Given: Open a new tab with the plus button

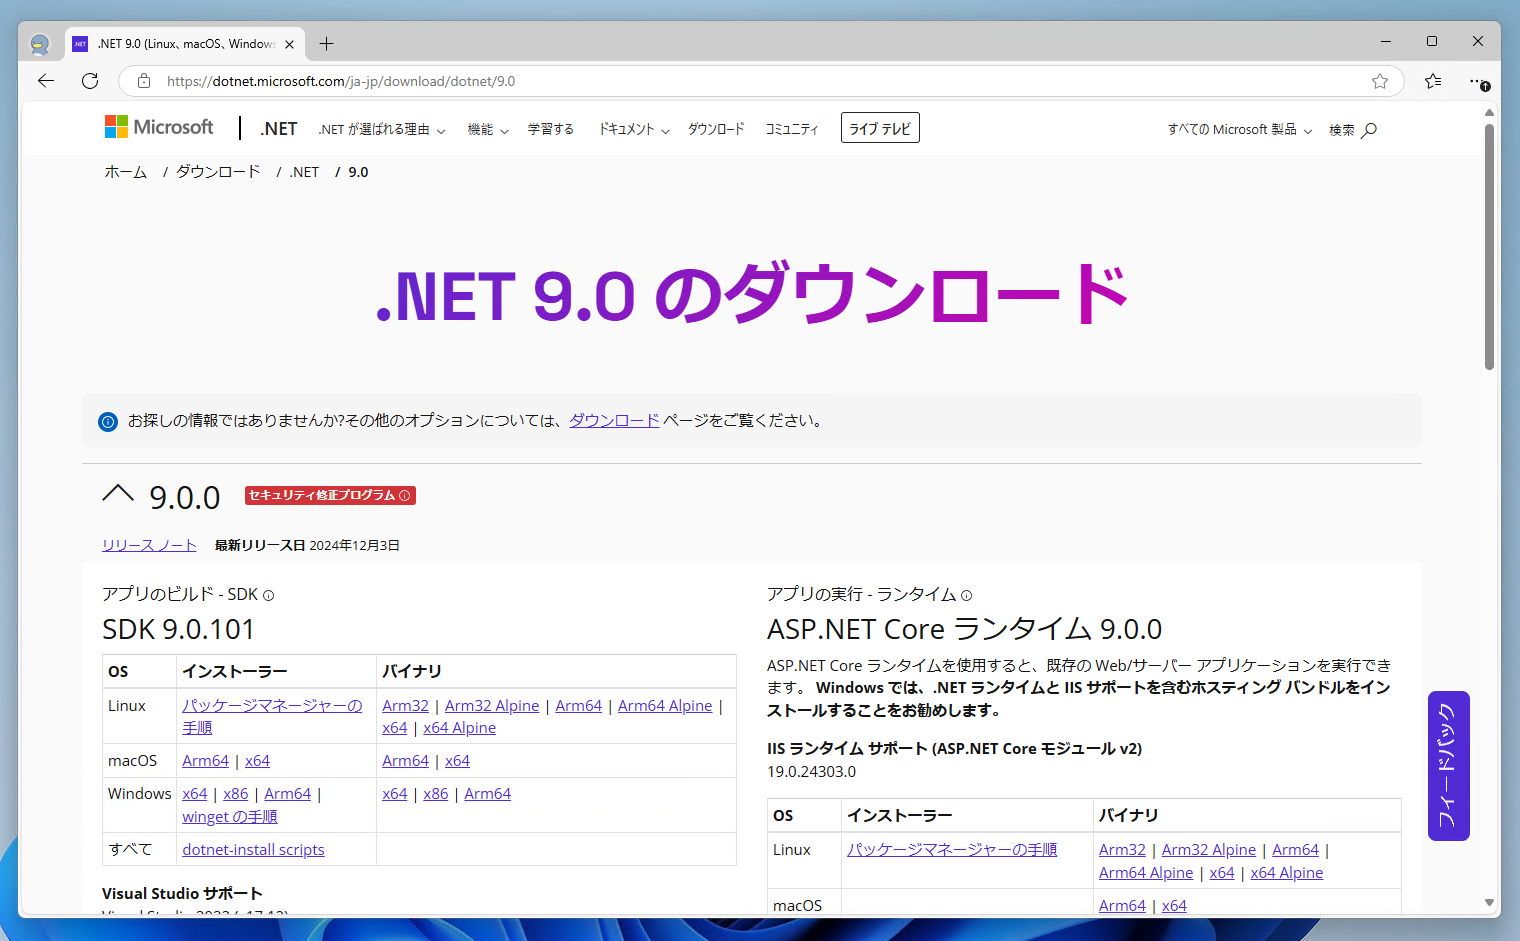Looking at the screenshot, I should [x=326, y=44].
